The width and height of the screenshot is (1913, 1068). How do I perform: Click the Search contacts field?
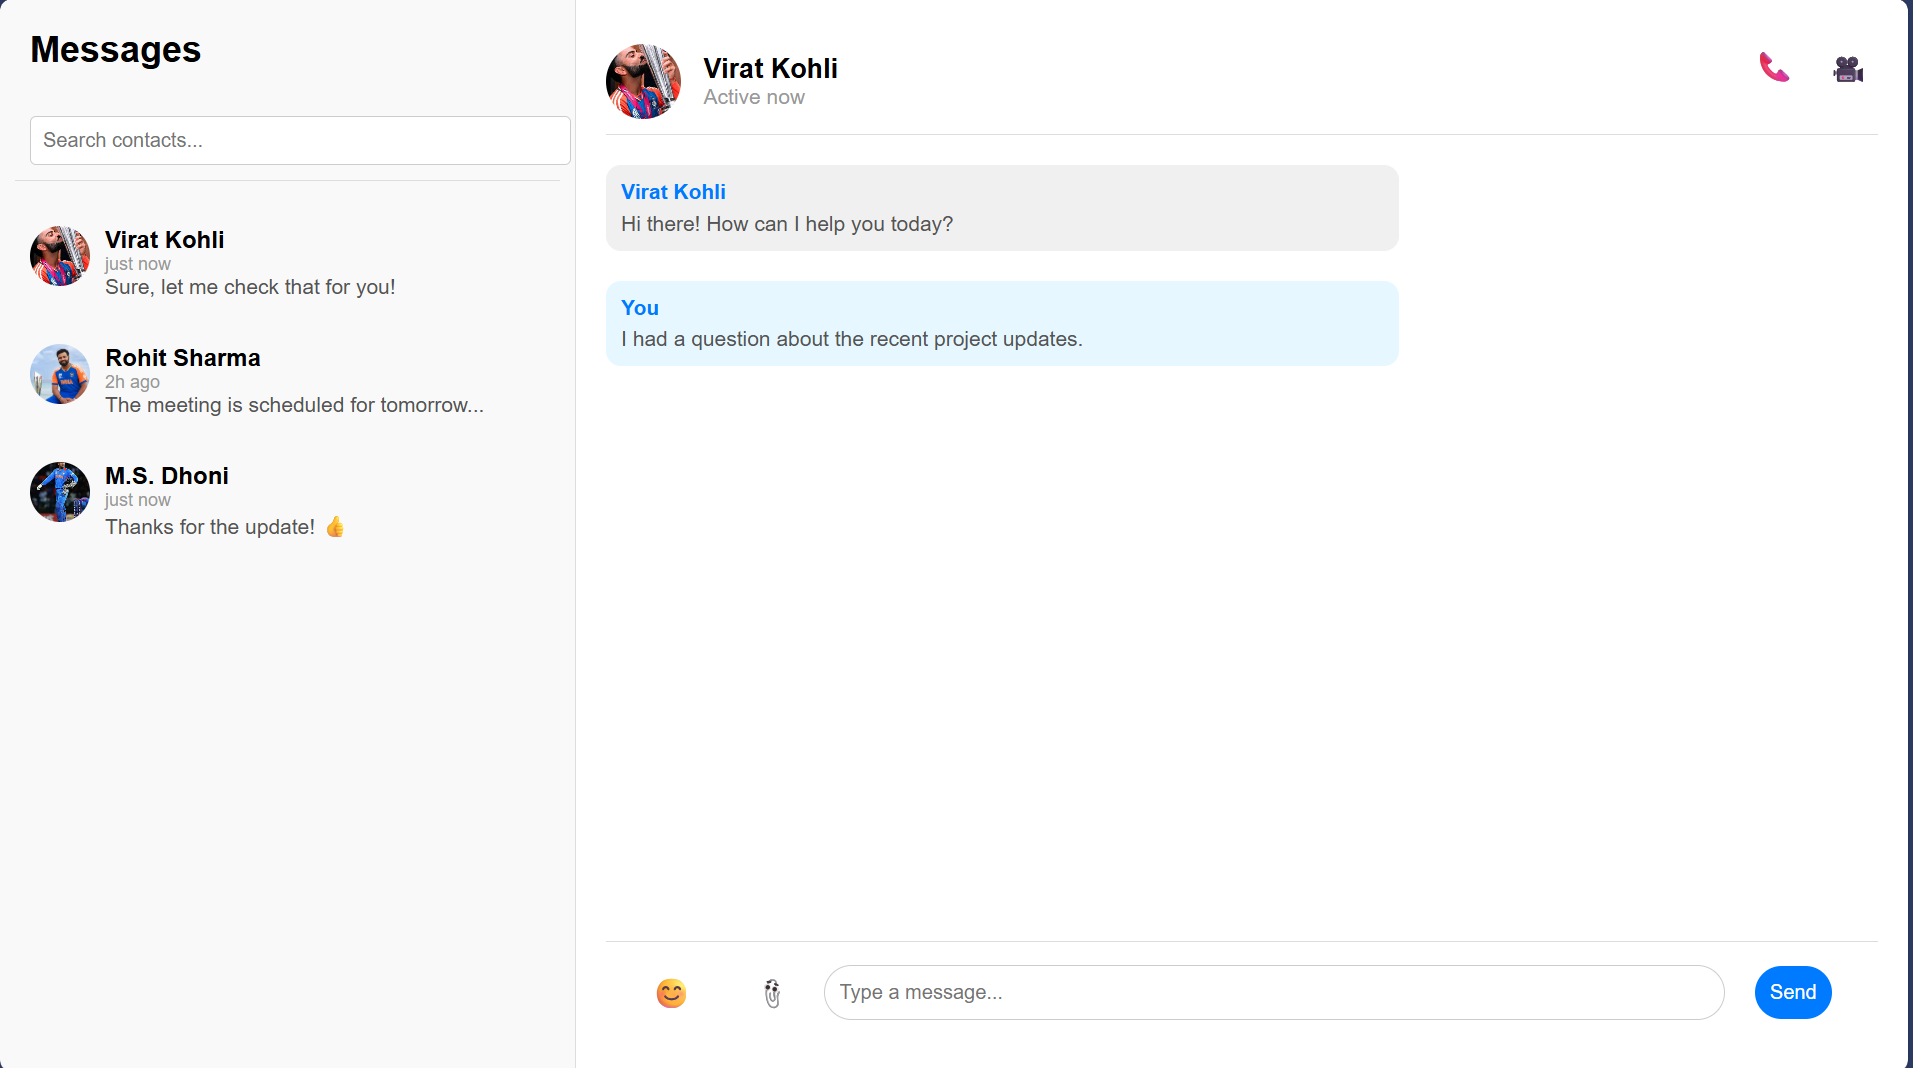[300, 140]
